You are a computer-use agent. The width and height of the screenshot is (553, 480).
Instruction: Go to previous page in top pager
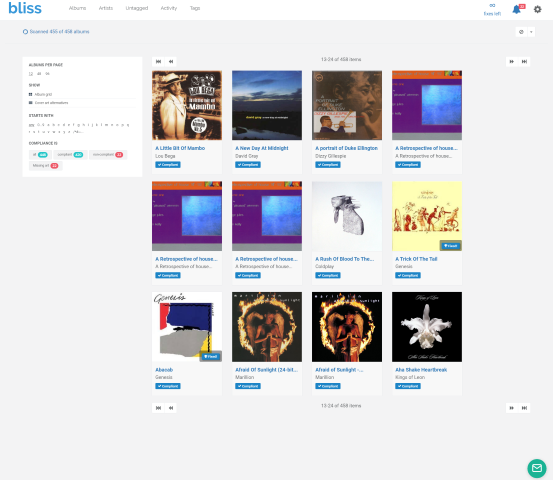click(x=171, y=62)
